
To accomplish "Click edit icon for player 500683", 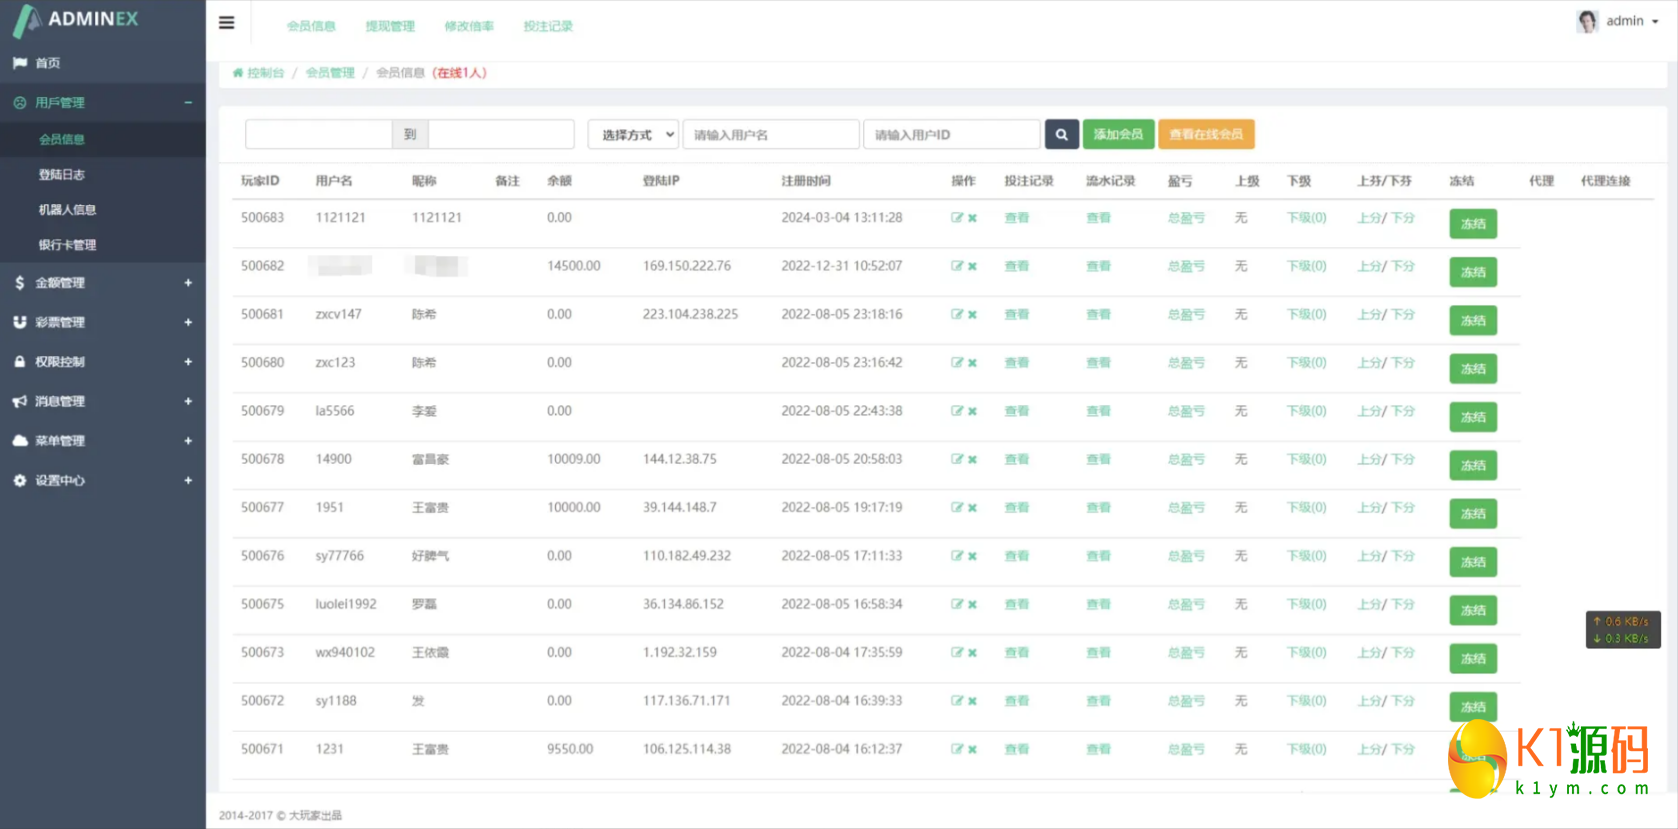I will (957, 218).
